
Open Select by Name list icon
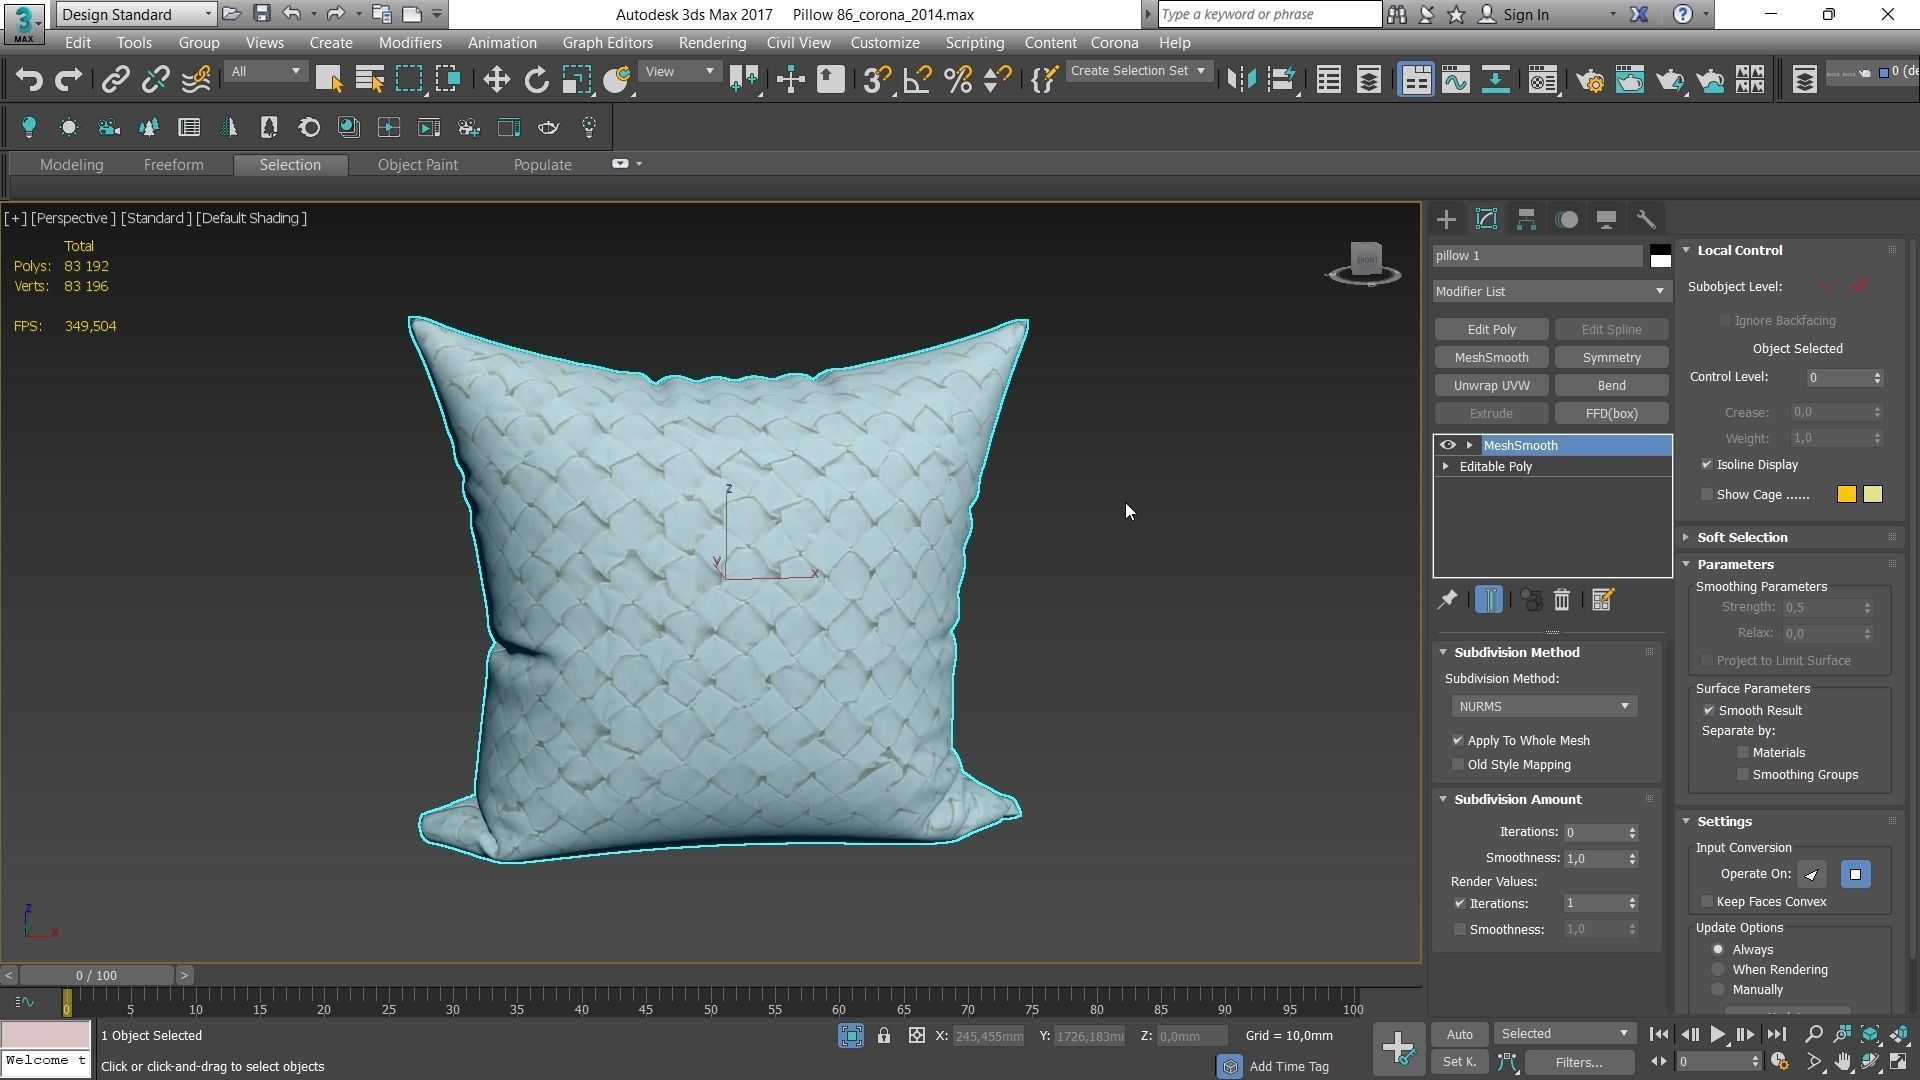pos(369,80)
